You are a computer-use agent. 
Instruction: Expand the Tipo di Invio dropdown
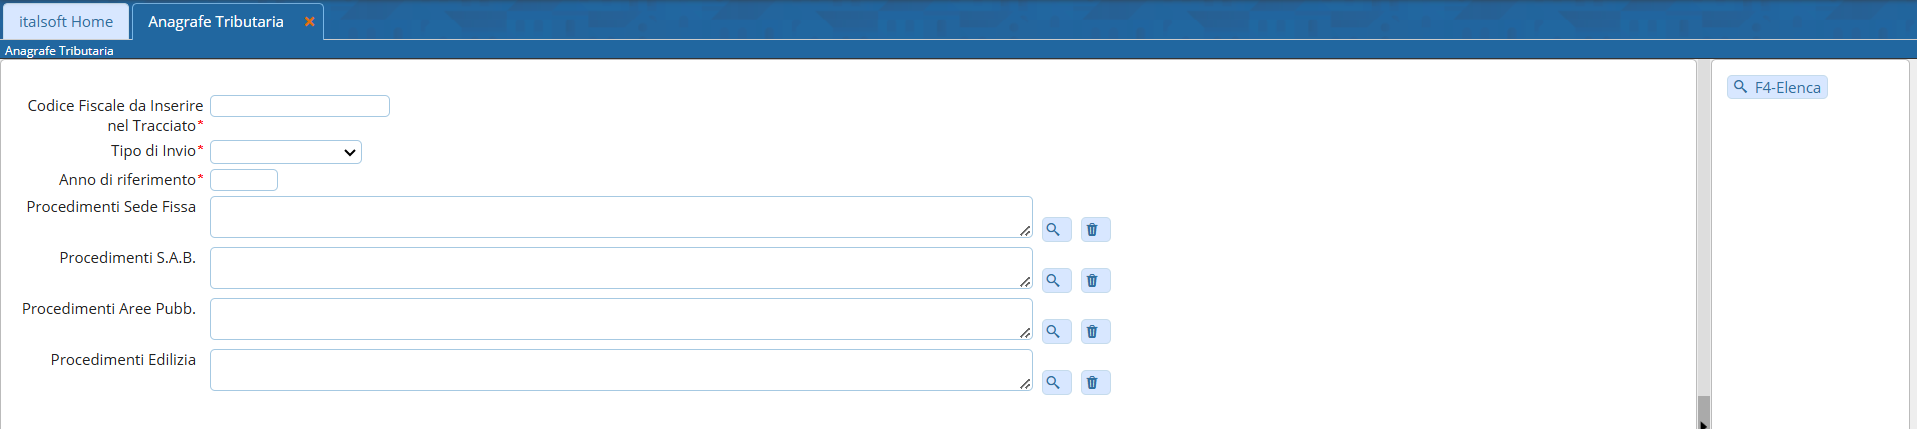tap(286, 152)
